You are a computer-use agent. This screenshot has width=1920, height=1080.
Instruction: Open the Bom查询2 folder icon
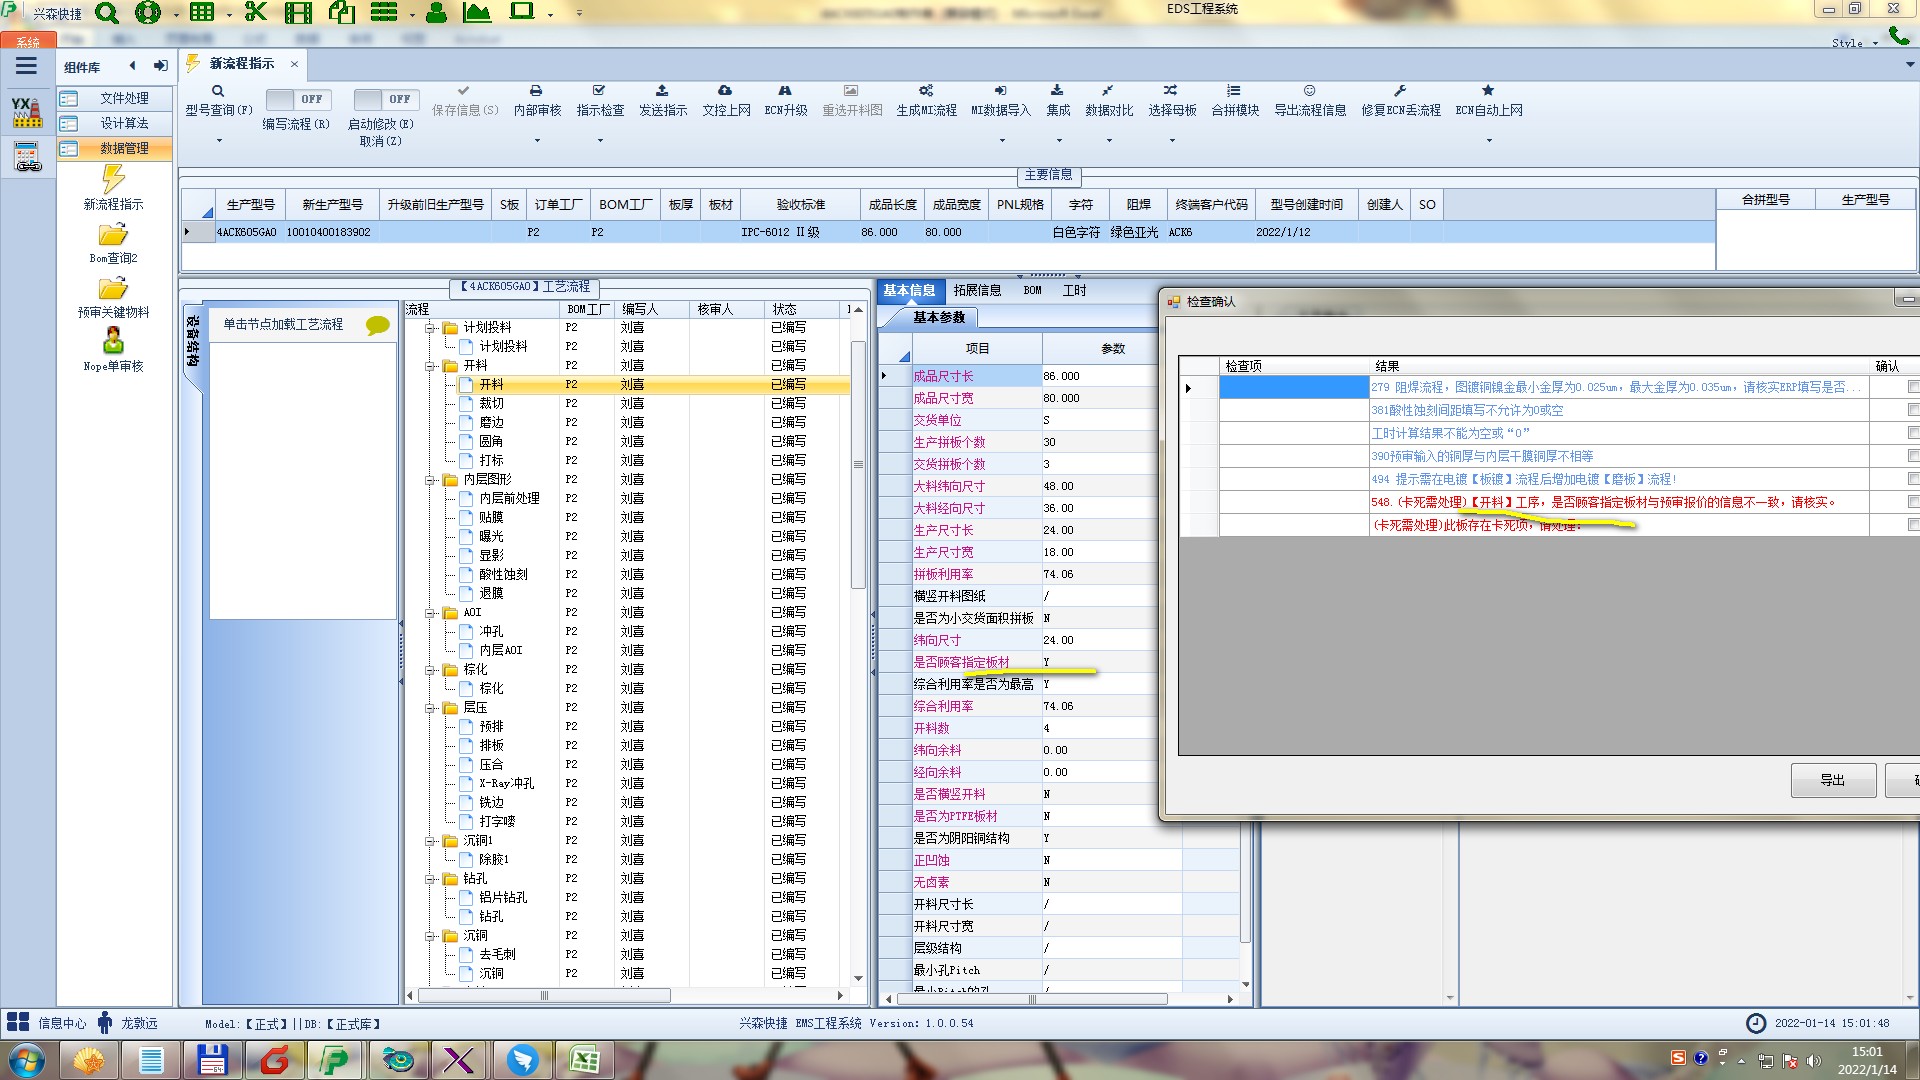pyautogui.click(x=113, y=235)
